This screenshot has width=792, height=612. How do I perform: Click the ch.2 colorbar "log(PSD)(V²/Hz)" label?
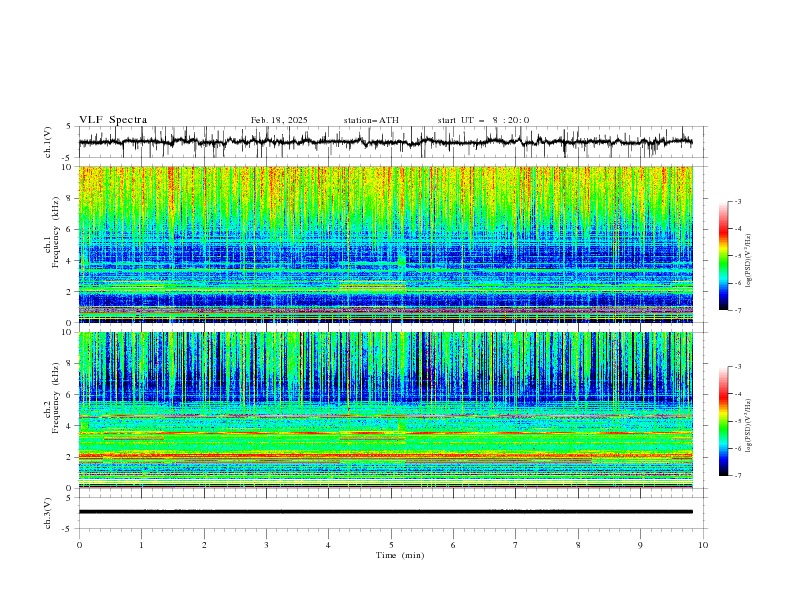tap(749, 425)
